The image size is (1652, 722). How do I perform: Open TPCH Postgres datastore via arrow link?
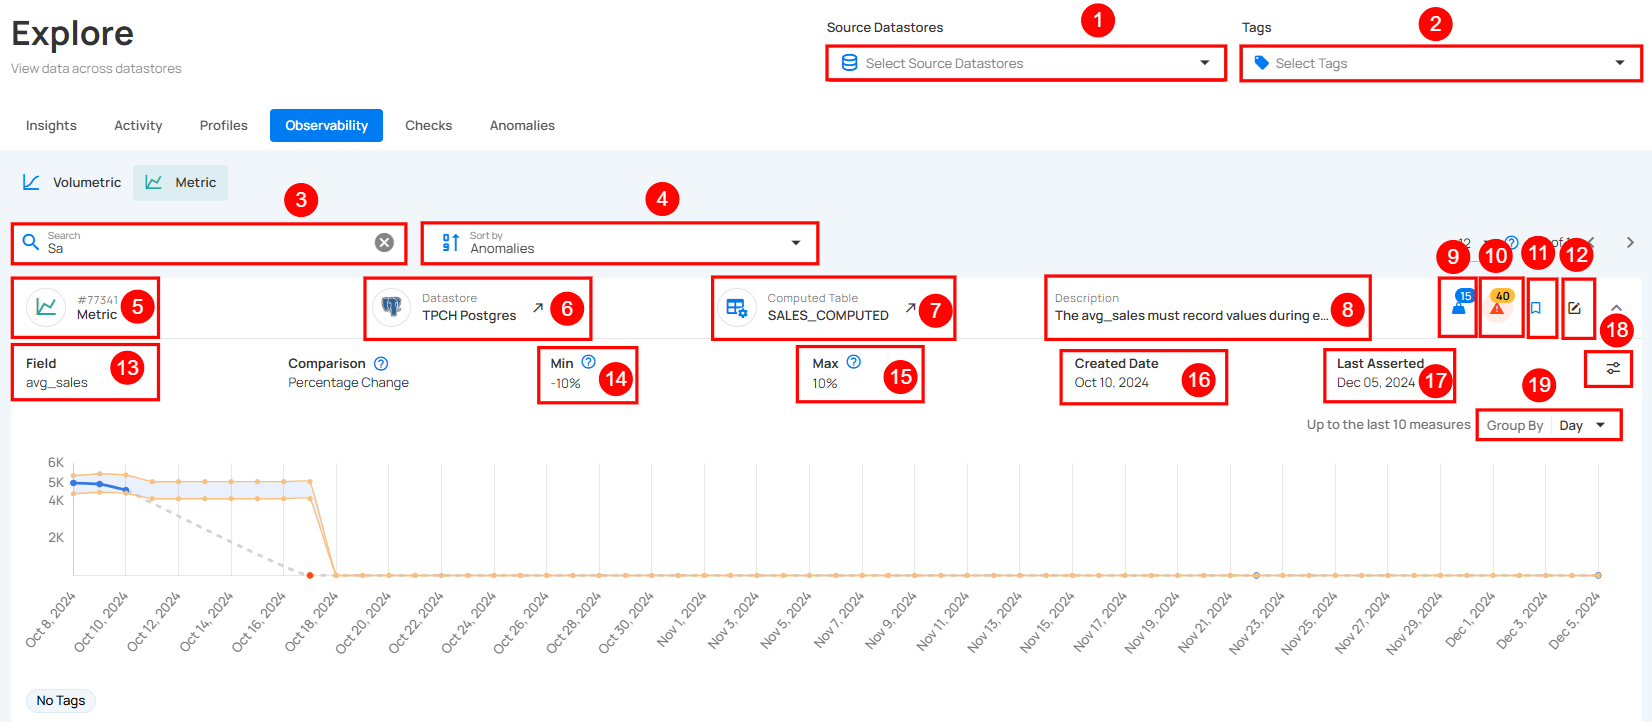[538, 308]
